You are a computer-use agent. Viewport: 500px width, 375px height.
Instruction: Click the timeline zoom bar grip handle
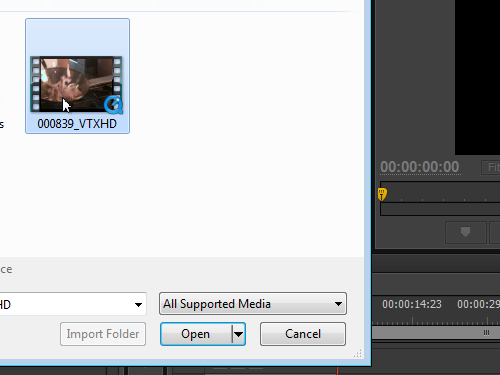486,333
